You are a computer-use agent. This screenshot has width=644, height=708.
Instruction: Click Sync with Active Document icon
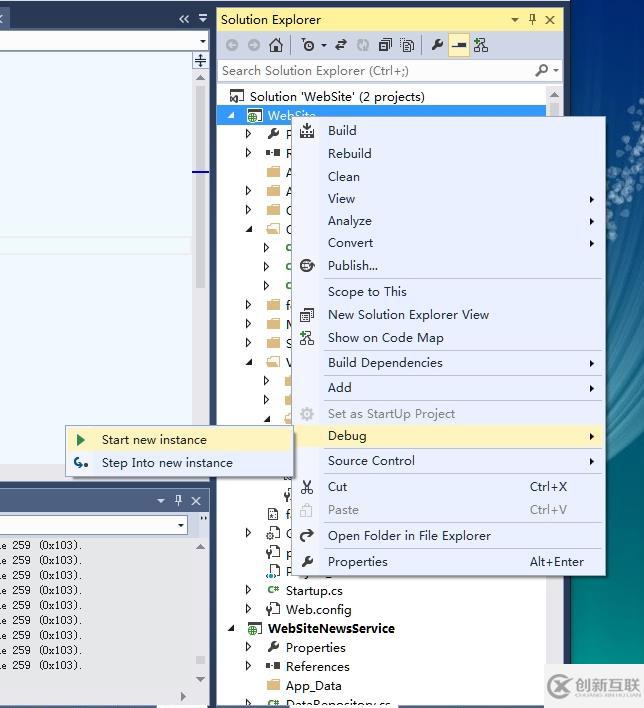pyautogui.click(x=342, y=45)
